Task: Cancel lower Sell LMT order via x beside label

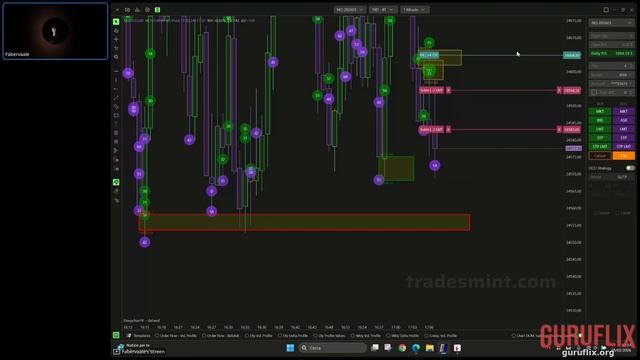Action: click(448, 129)
